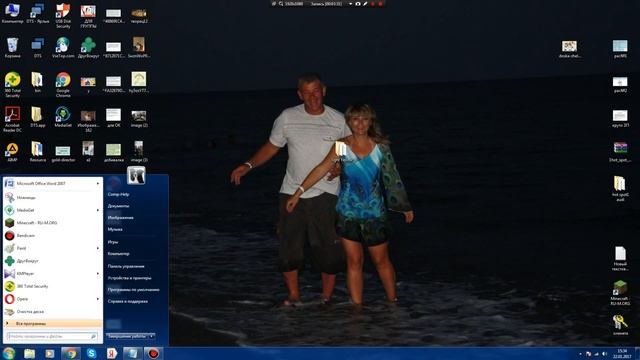The image size is (640, 360).
Task: Click the Windows Start orb
Action: coord(8,353)
